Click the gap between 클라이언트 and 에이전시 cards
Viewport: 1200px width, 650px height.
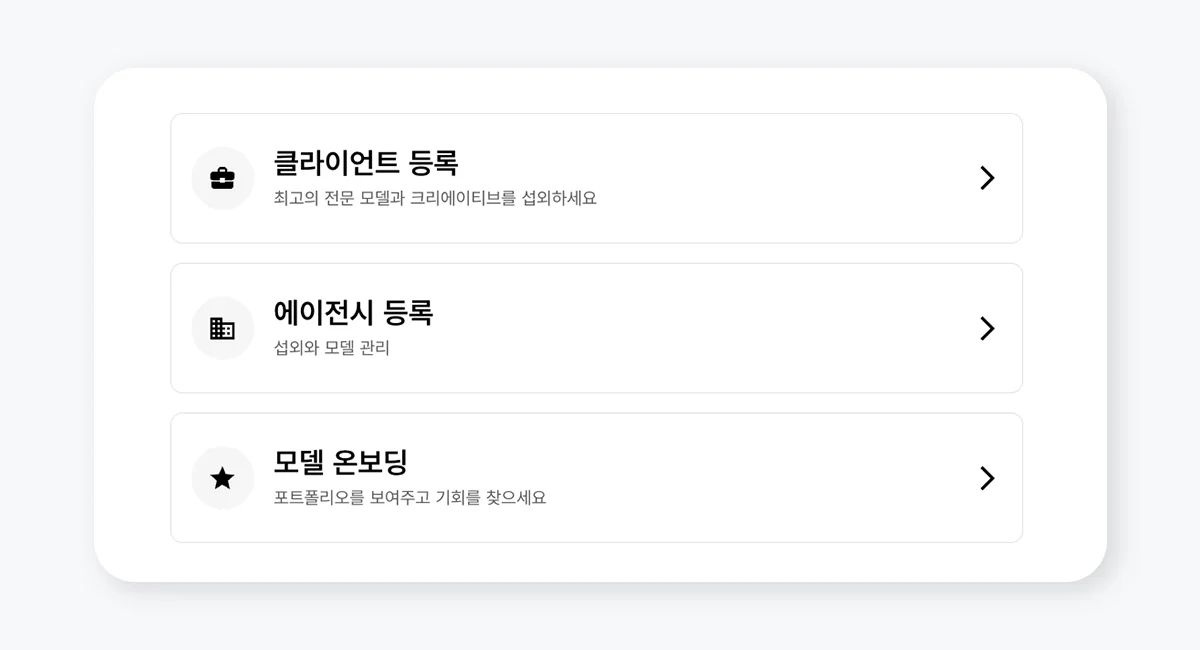pyautogui.click(x=596, y=253)
